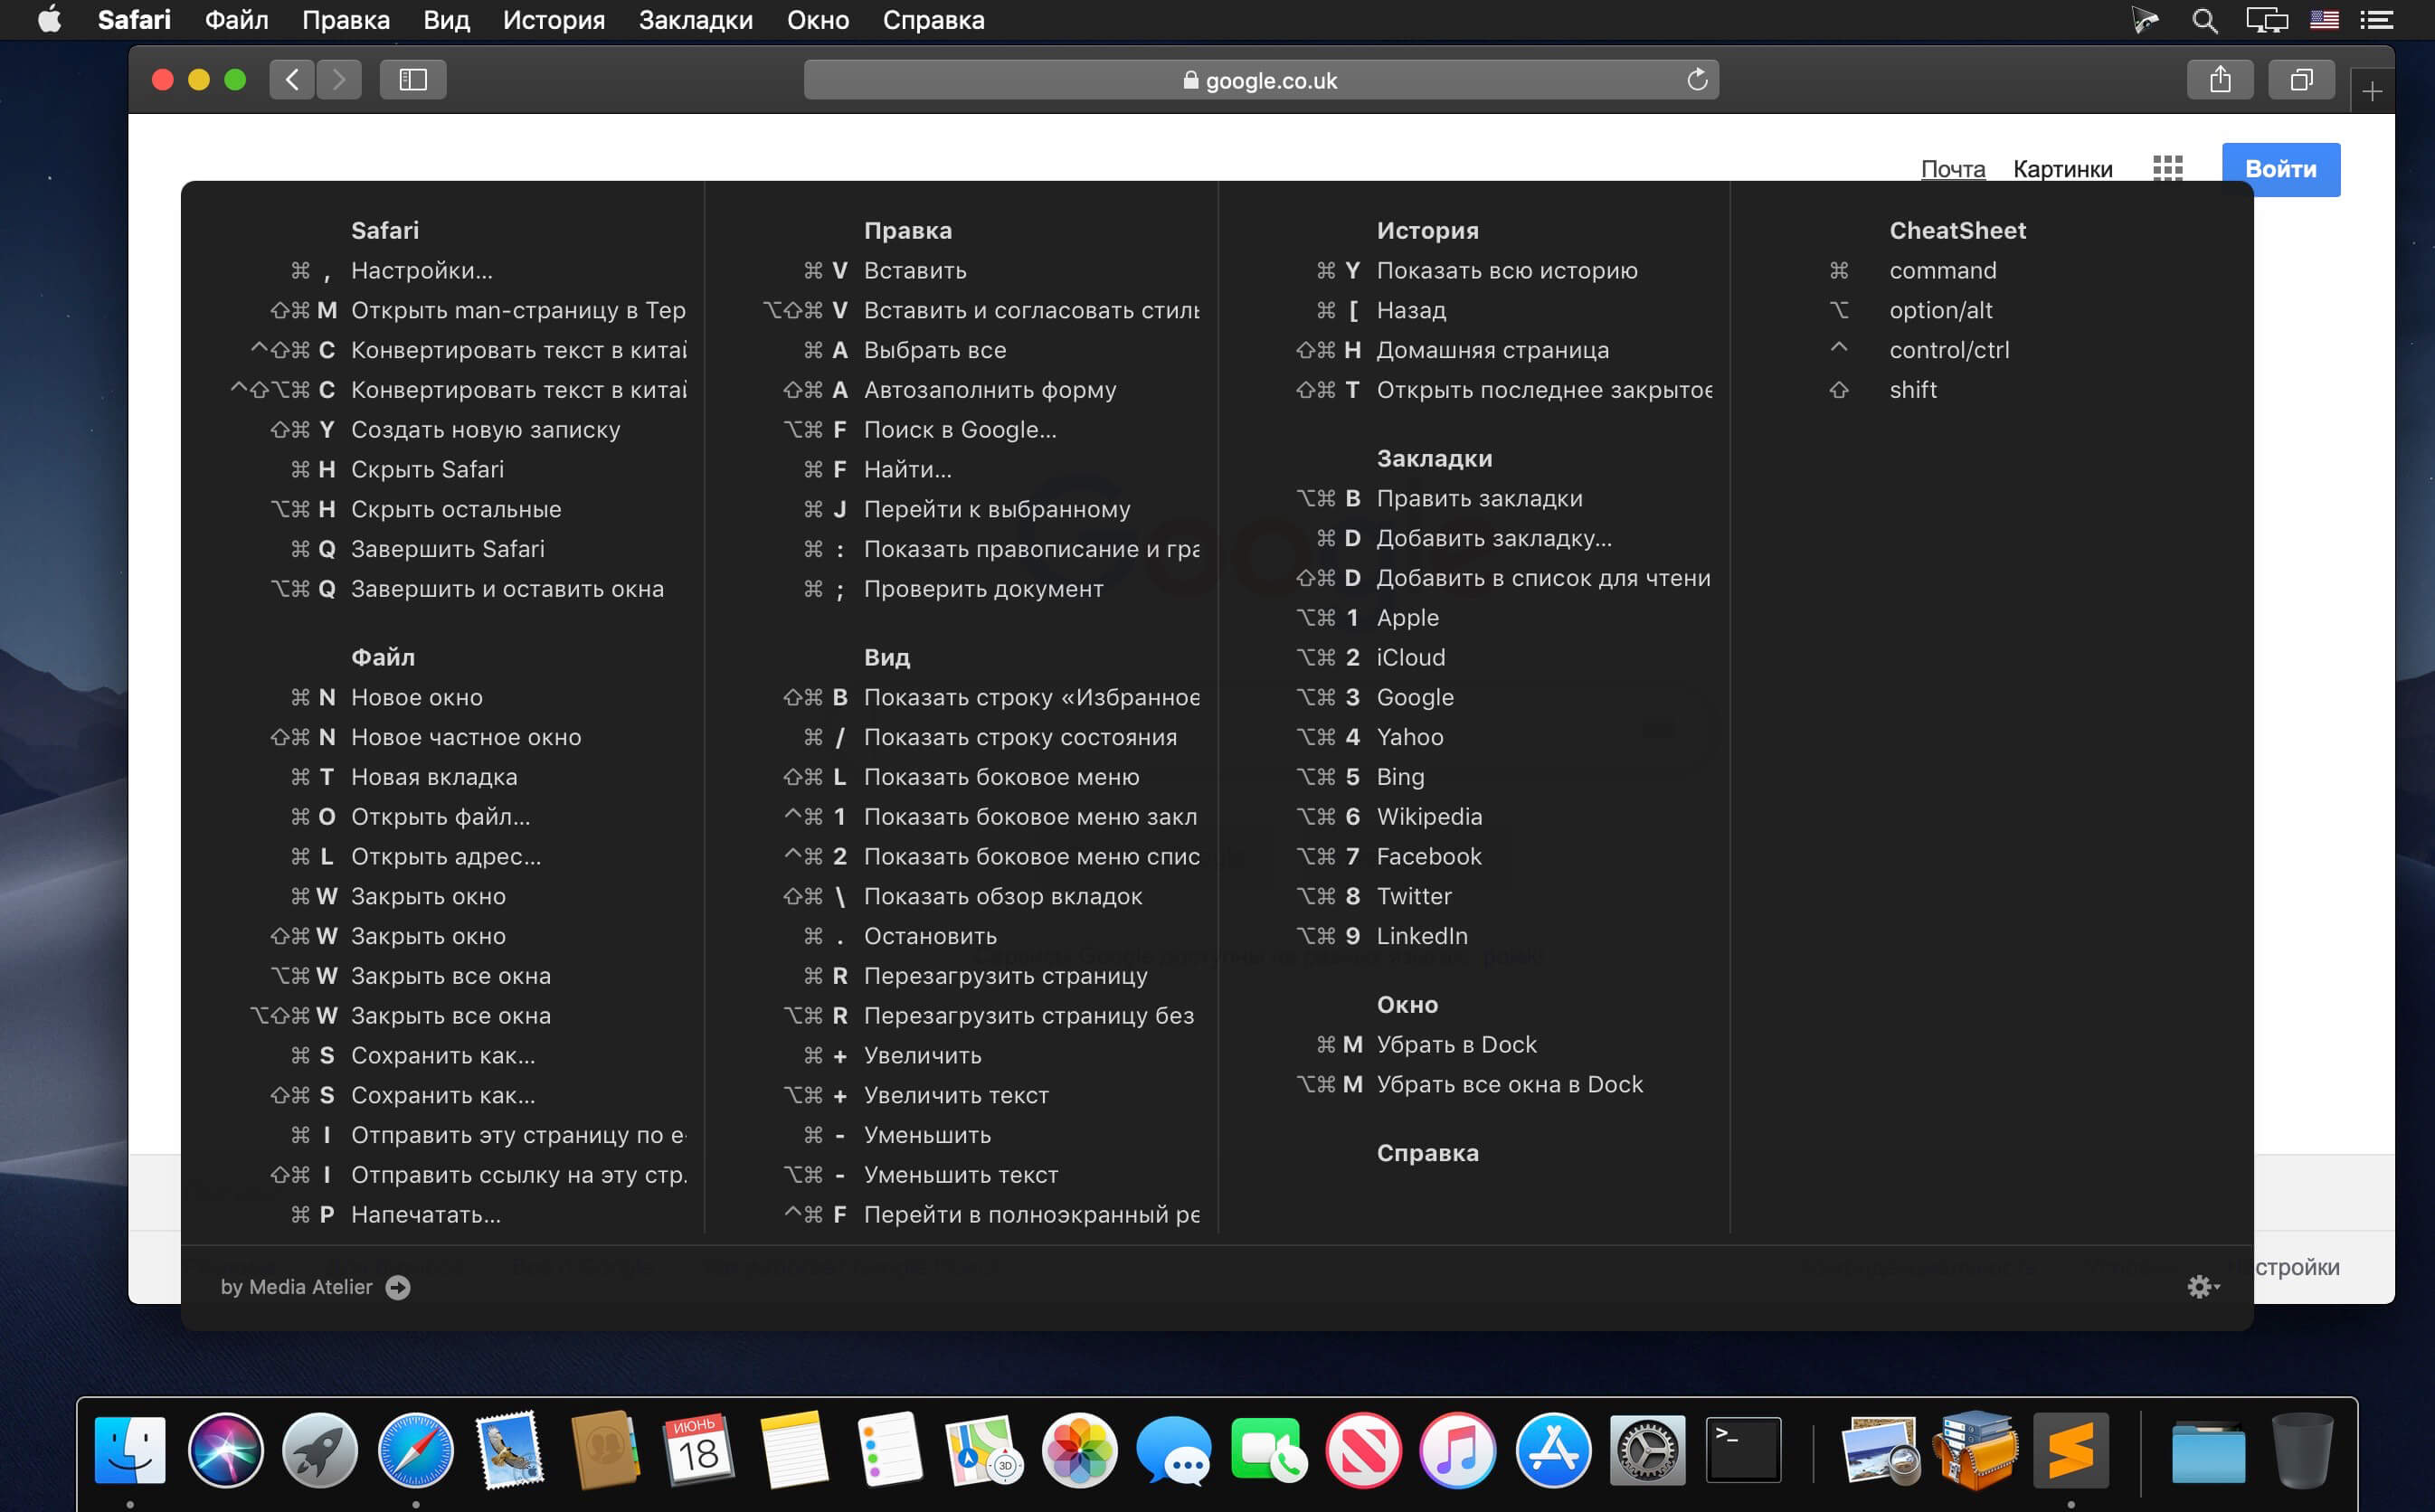Toggle Safari's sidebar button

(413, 80)
